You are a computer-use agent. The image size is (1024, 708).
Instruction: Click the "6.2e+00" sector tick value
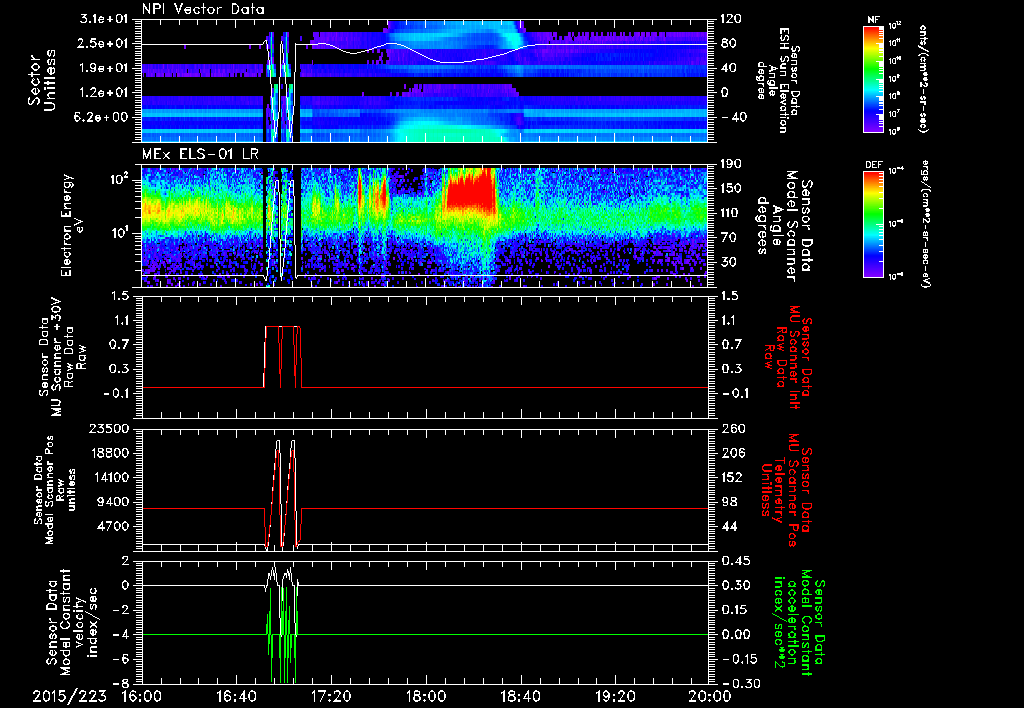103,118
